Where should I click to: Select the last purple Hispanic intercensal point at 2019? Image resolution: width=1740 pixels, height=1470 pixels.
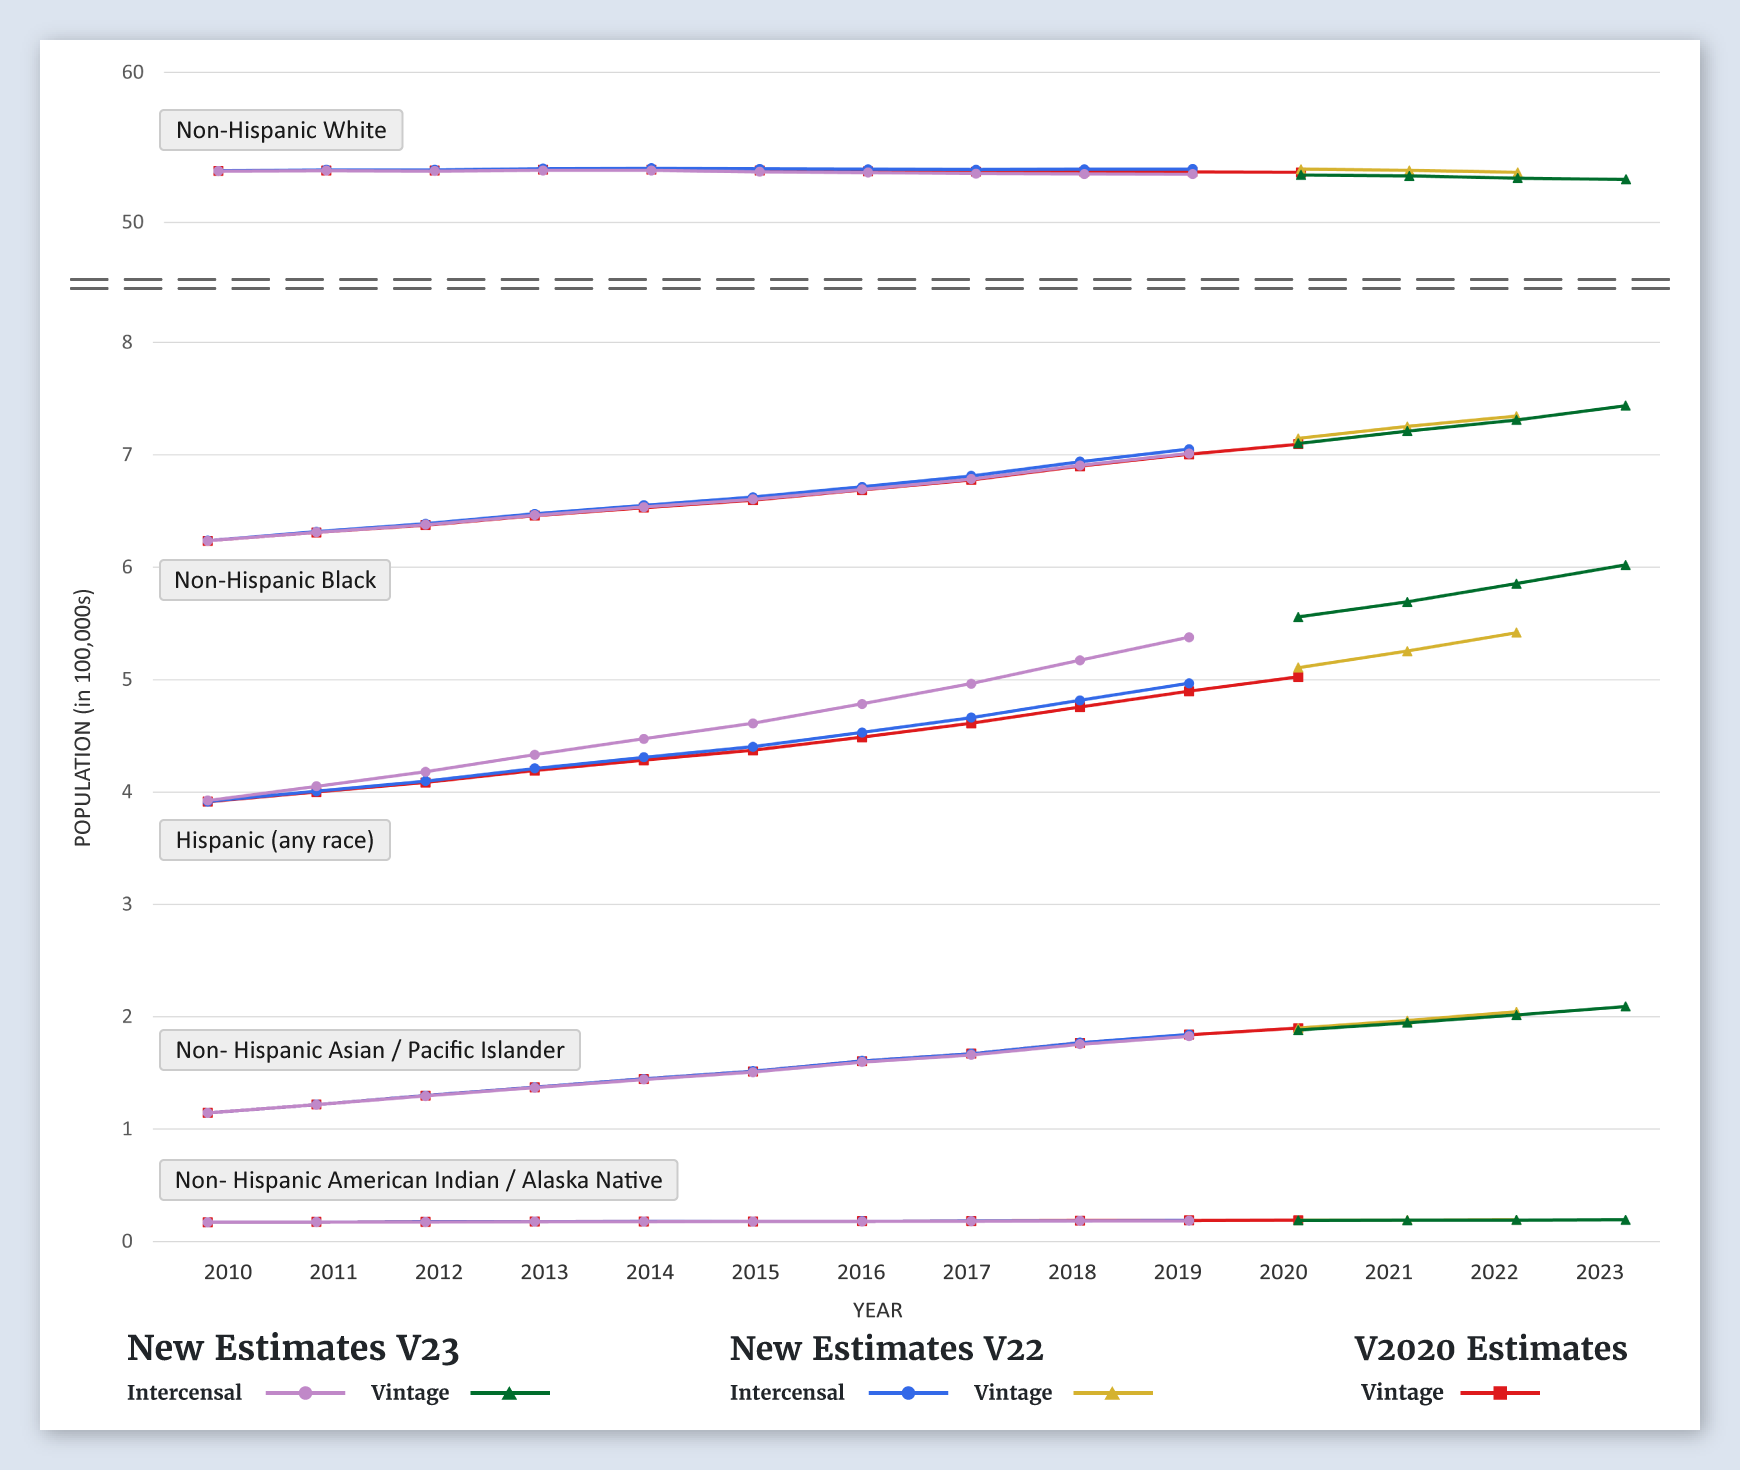(1189, 637)
